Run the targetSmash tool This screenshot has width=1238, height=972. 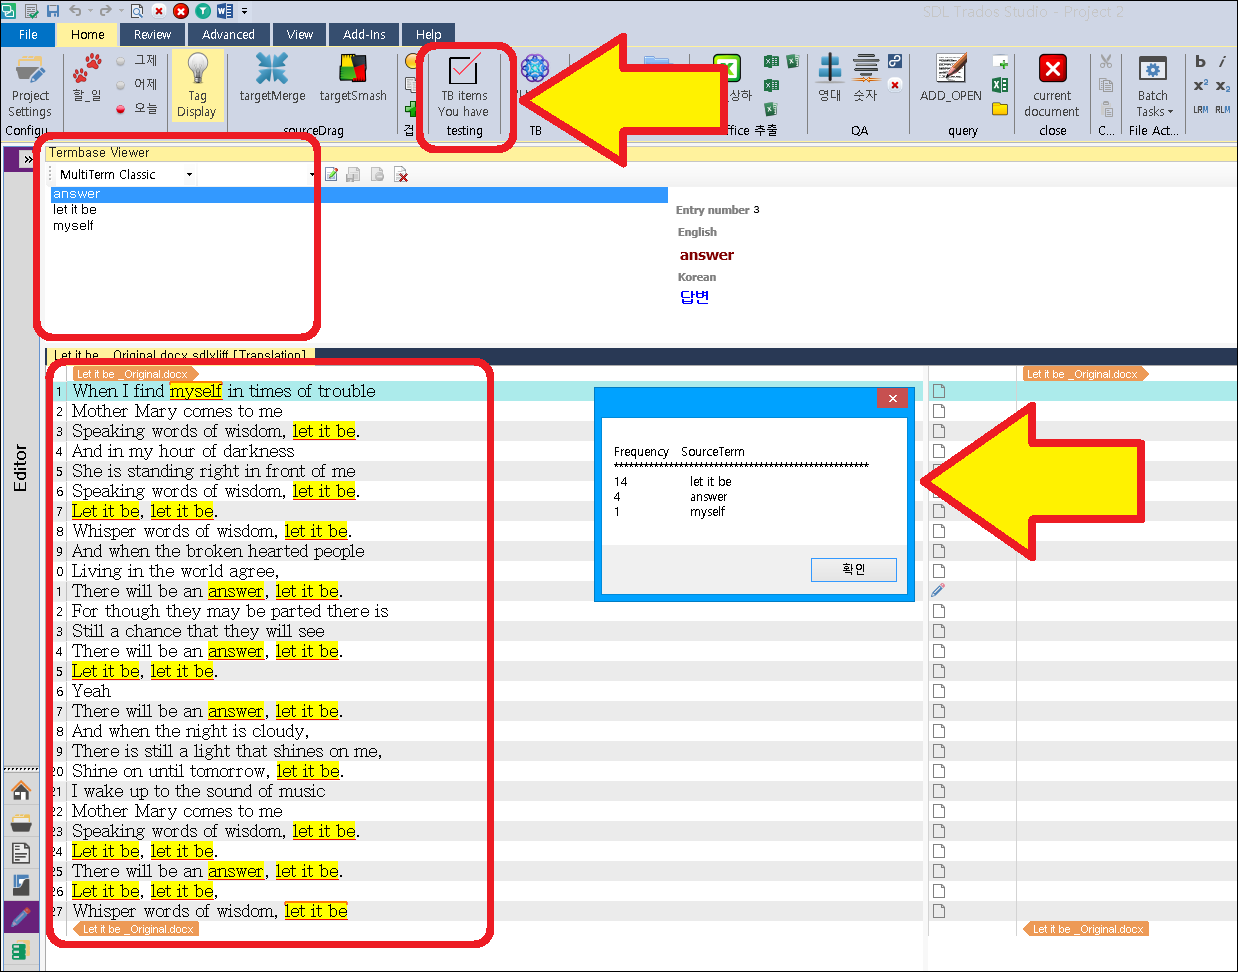(353, 78)
